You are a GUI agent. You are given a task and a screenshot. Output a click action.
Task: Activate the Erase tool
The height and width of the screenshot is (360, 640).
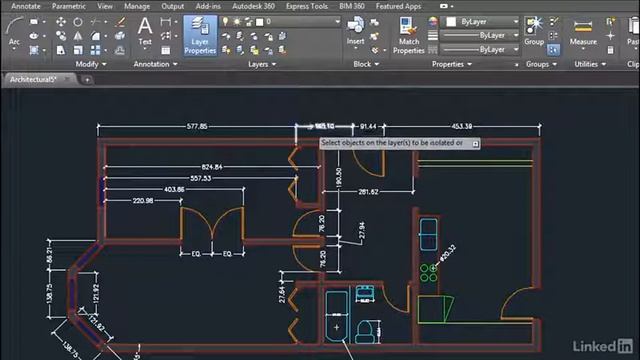tap(120, 22)
